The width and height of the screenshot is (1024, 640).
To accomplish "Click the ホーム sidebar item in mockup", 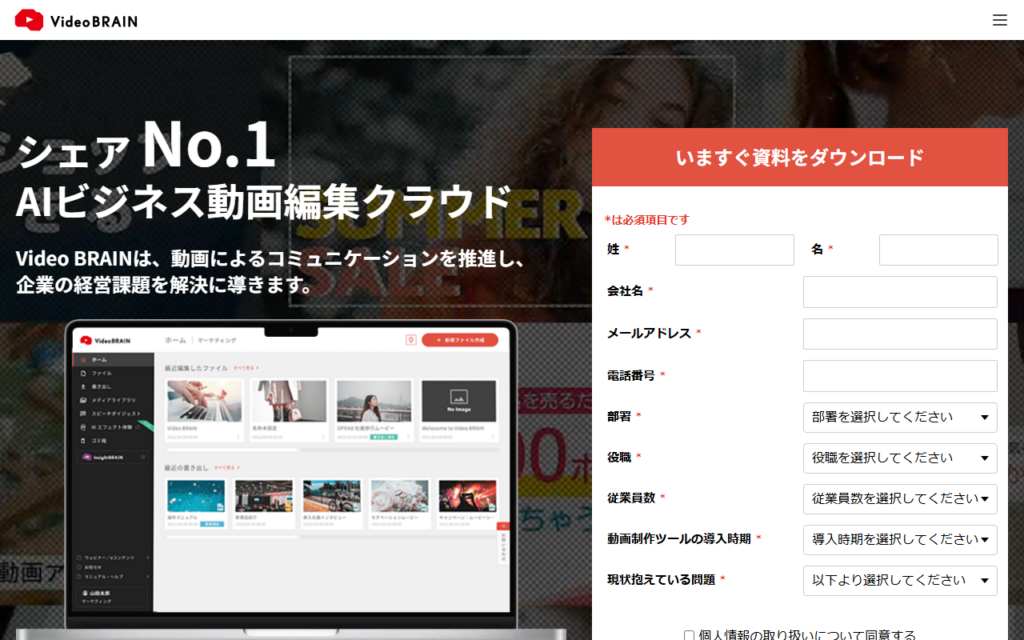I will (98, 359).
